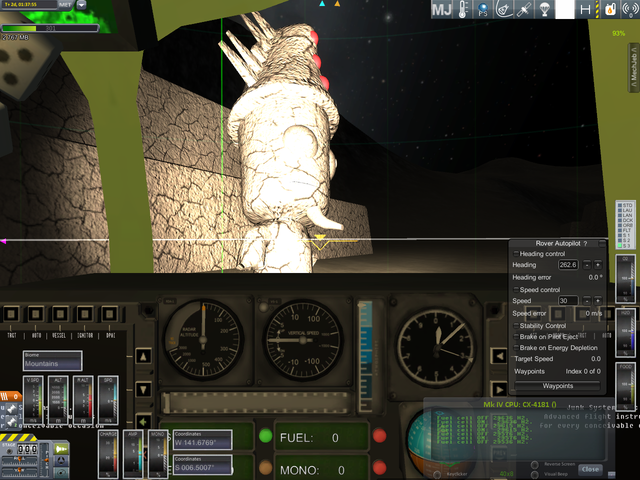This screenshot has height=480, width=640.
Task: Toggle Stability Control checkbox
Action: (516, 326)
